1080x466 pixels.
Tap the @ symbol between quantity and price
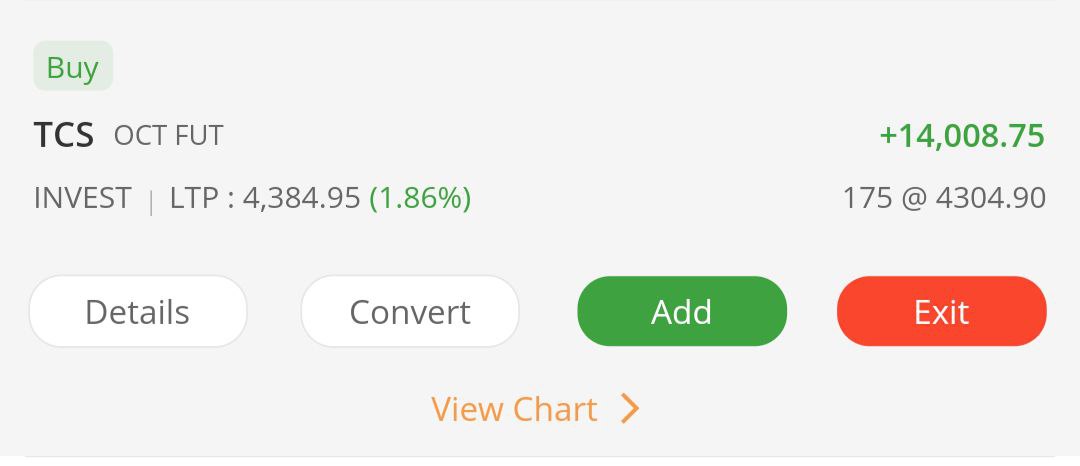tap(913, 198)
